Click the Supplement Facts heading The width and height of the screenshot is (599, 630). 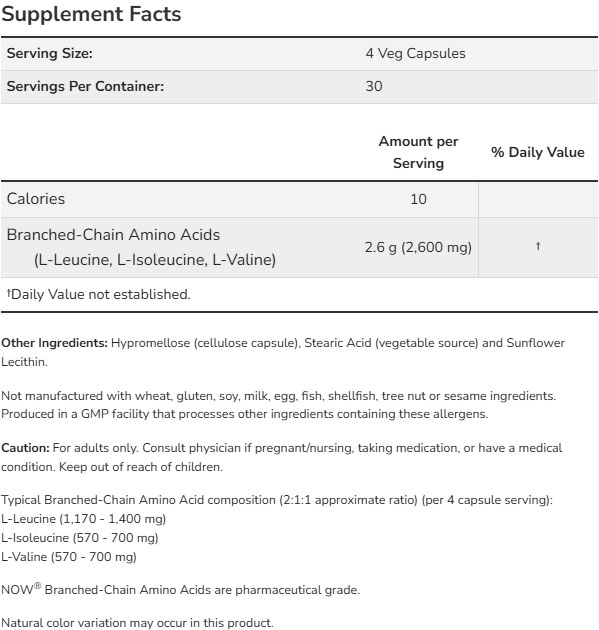click(x=91, y=14)
